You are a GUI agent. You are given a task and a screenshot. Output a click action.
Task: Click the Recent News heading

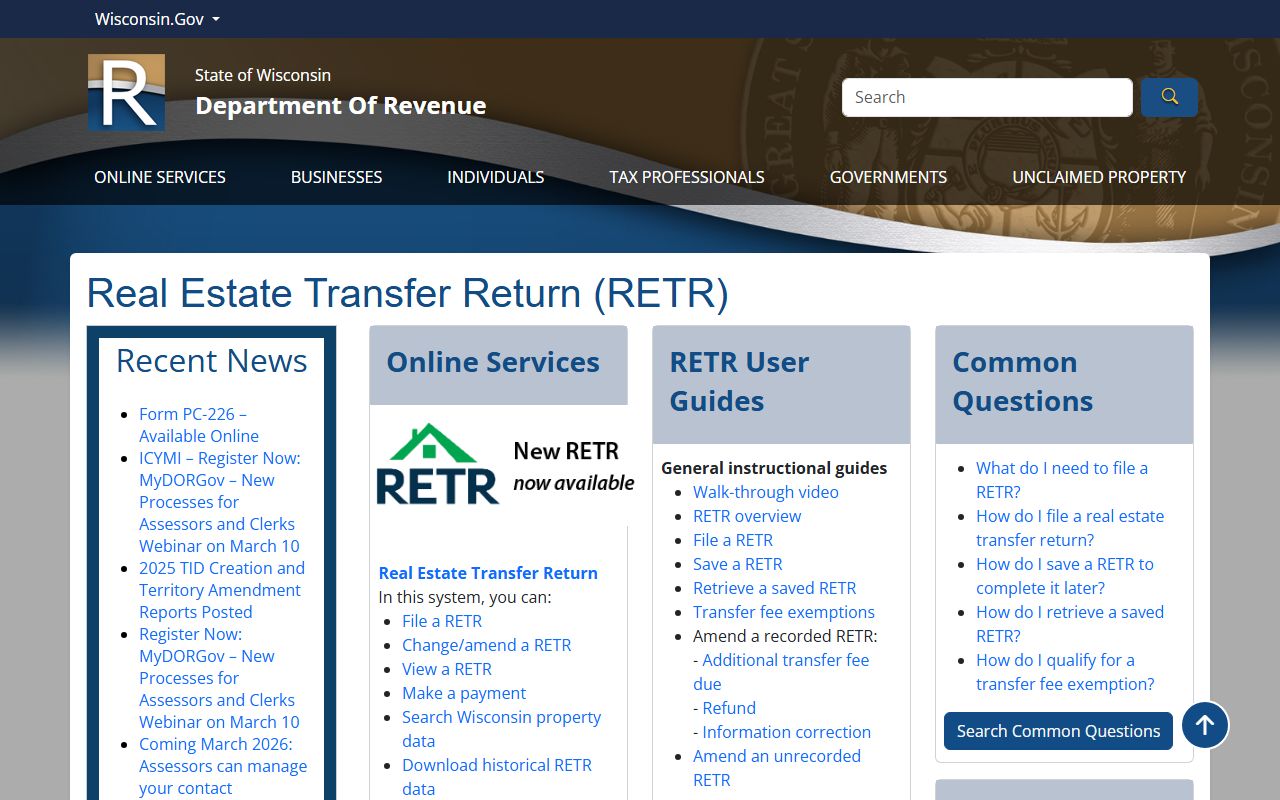pyautogui.click(x=212, y=361)
